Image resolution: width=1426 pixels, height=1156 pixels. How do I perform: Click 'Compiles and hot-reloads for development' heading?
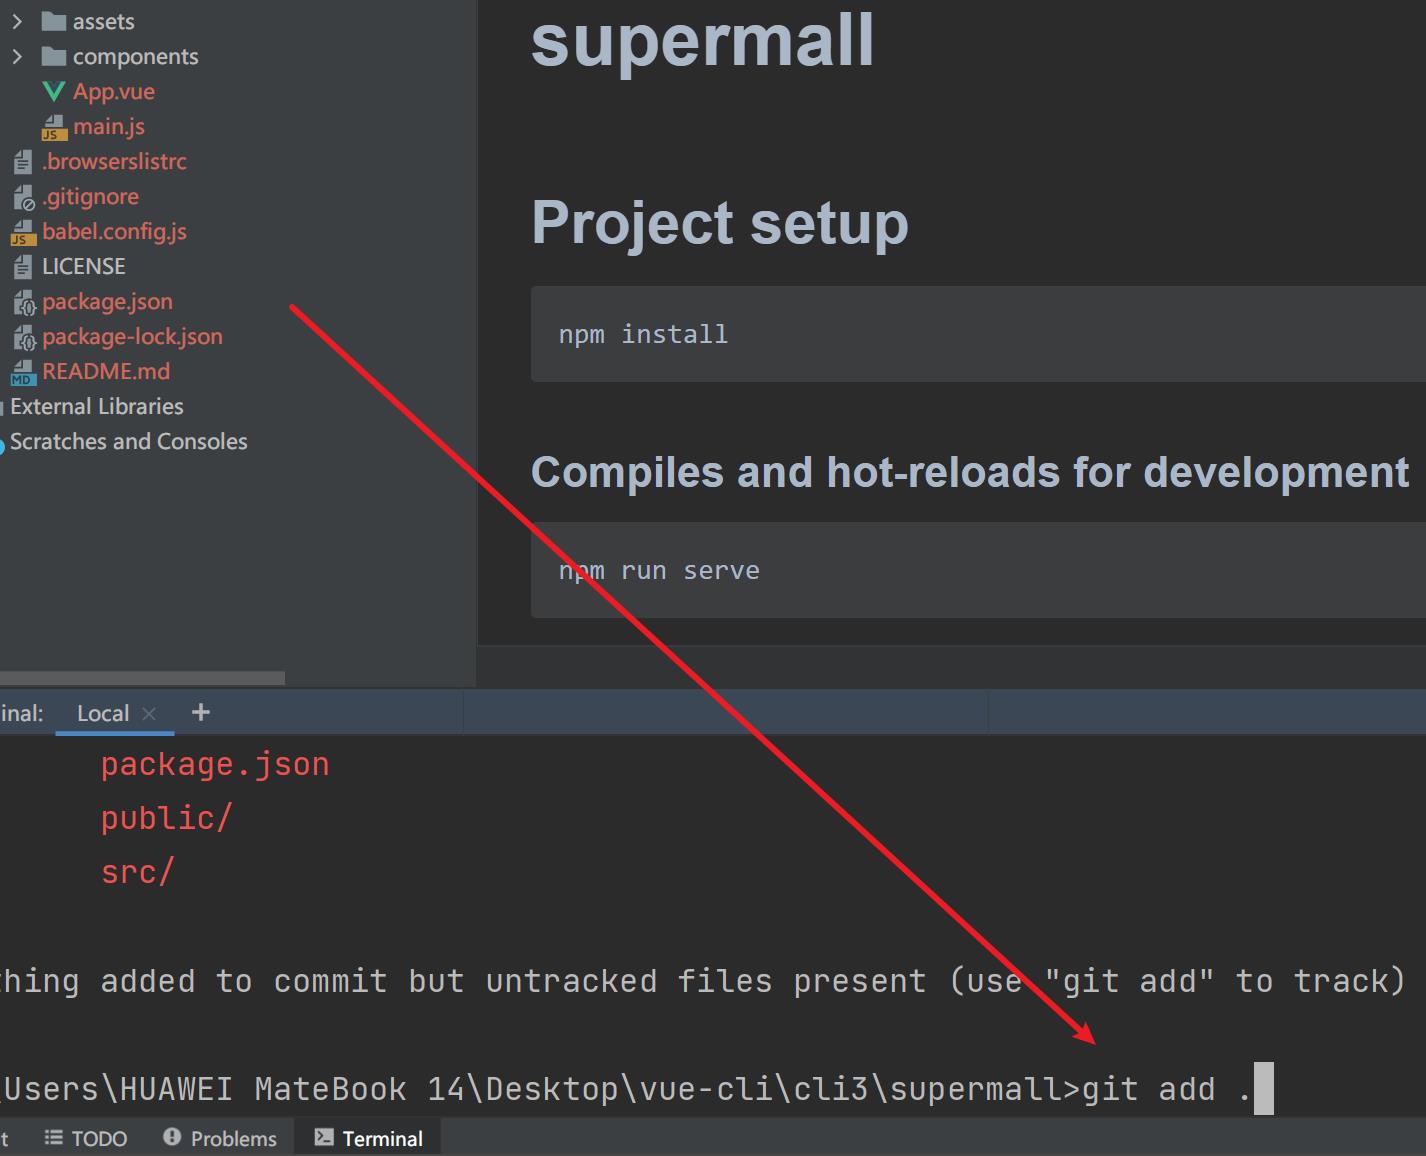pyautogui.click(x=970, y=472)
